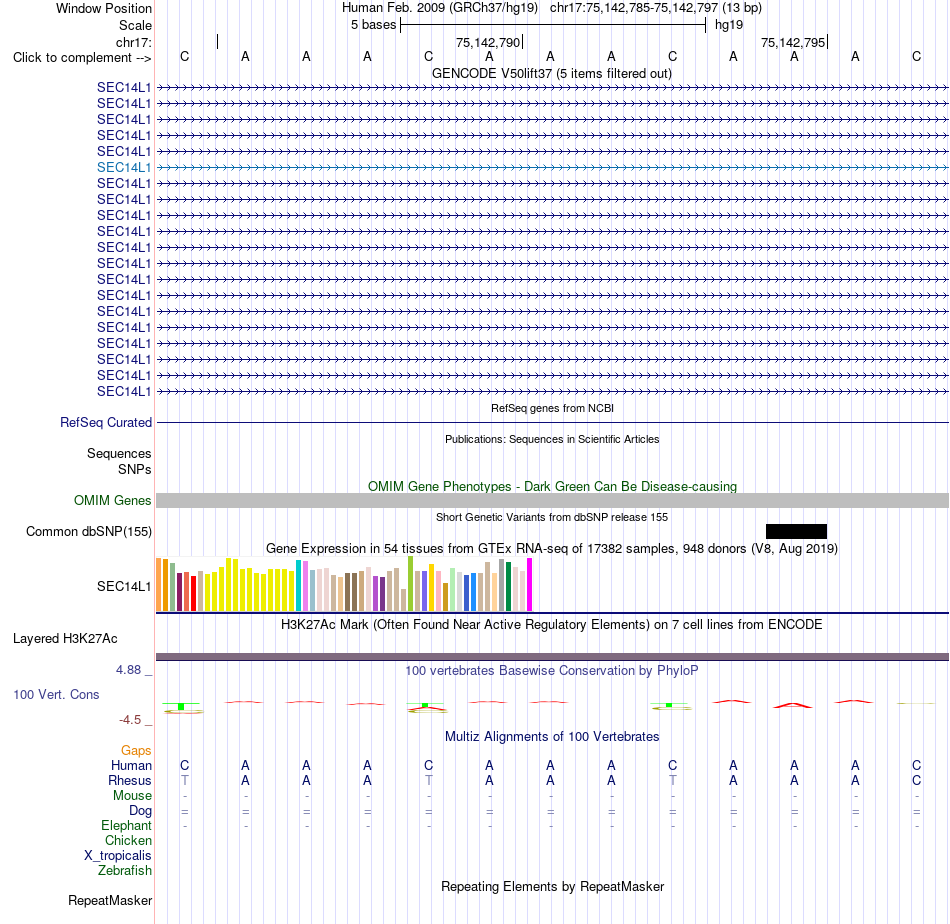Click the purple Layered H3K27Ac signal bar

click(x=553, y=657)
